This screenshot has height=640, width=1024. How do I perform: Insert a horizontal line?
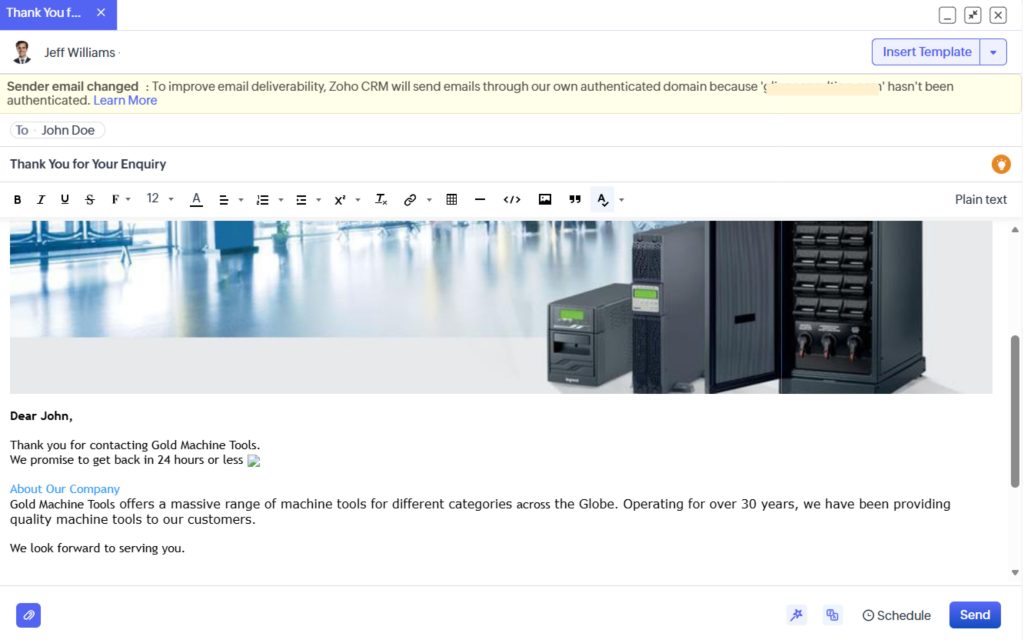pyautogui.click(x=480, y=200)
